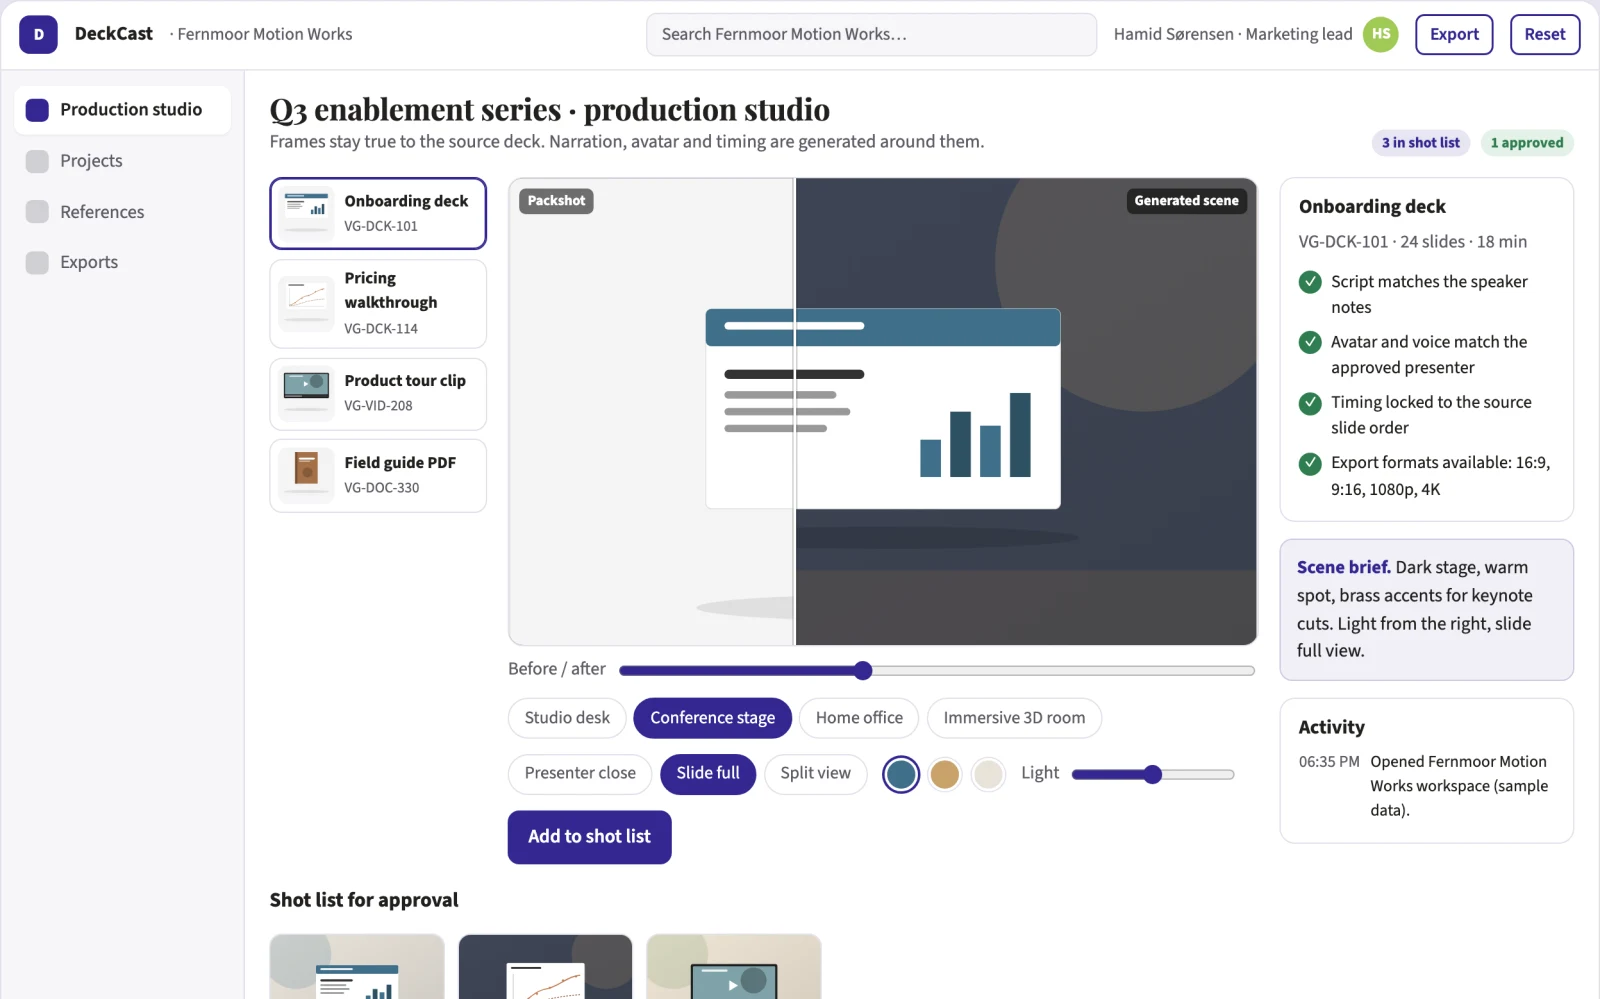The image size is (1600, 999).
Task: Open Production studio in sidebar
Action: point(122,110)
